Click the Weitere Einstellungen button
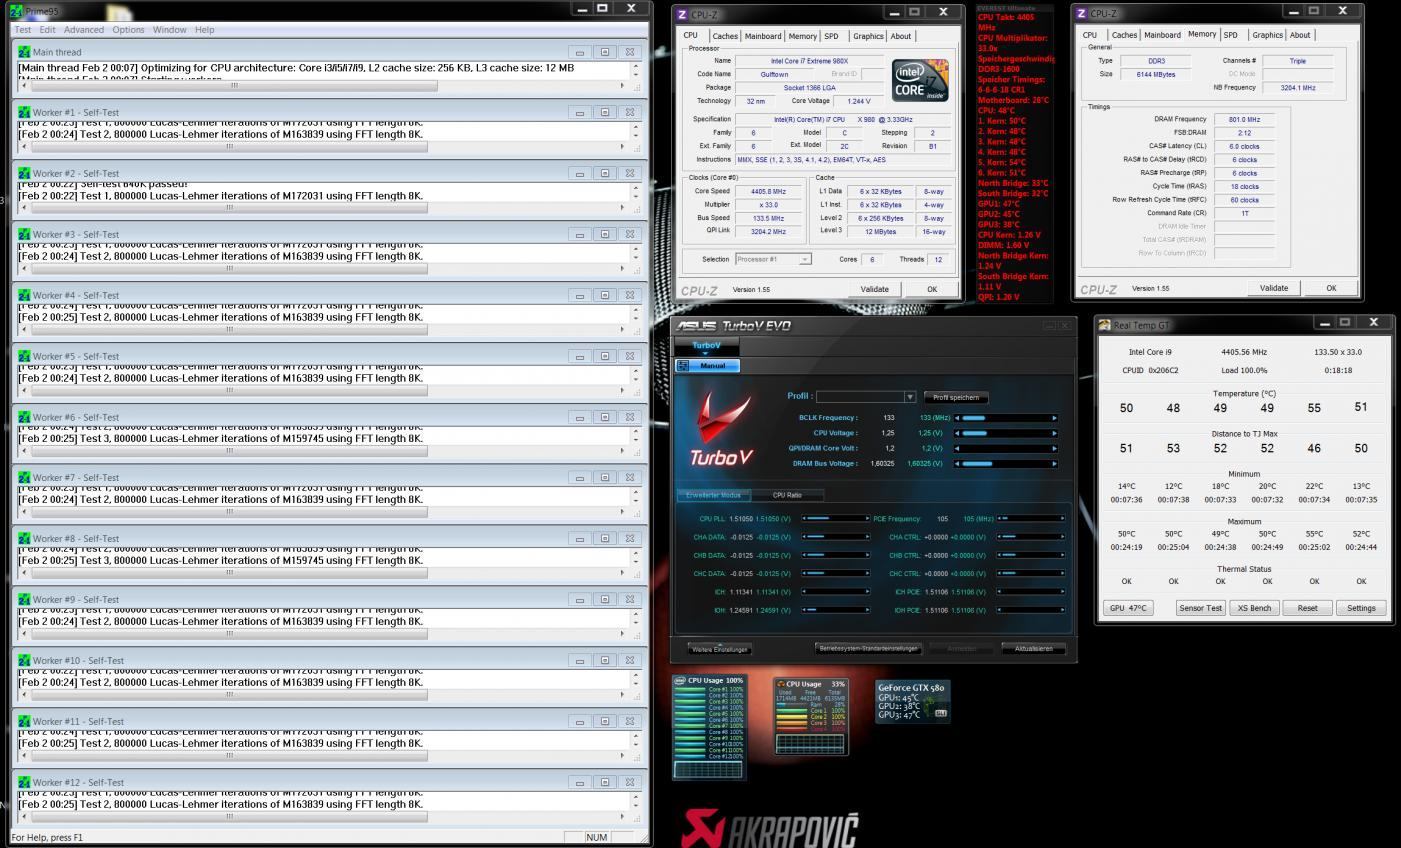 [719, 649]
